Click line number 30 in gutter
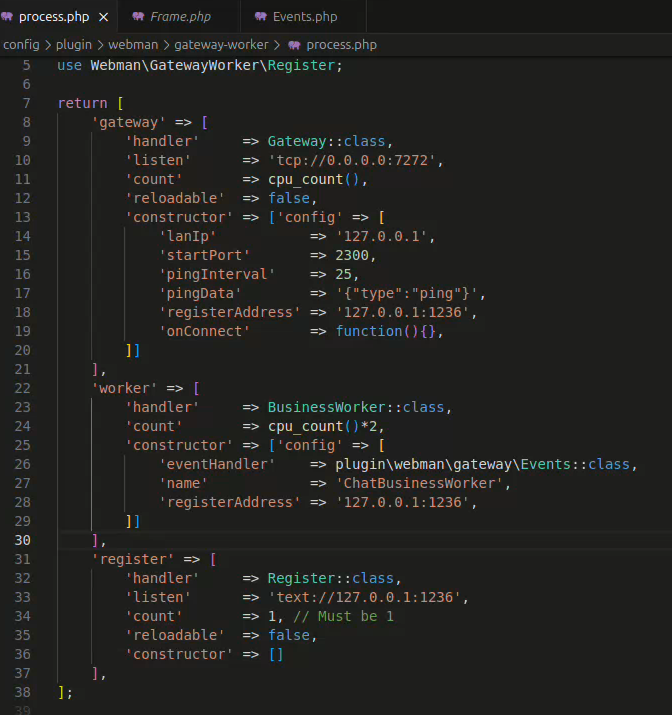The width and height of the screenshot is (672, 715). coord(22,540)
